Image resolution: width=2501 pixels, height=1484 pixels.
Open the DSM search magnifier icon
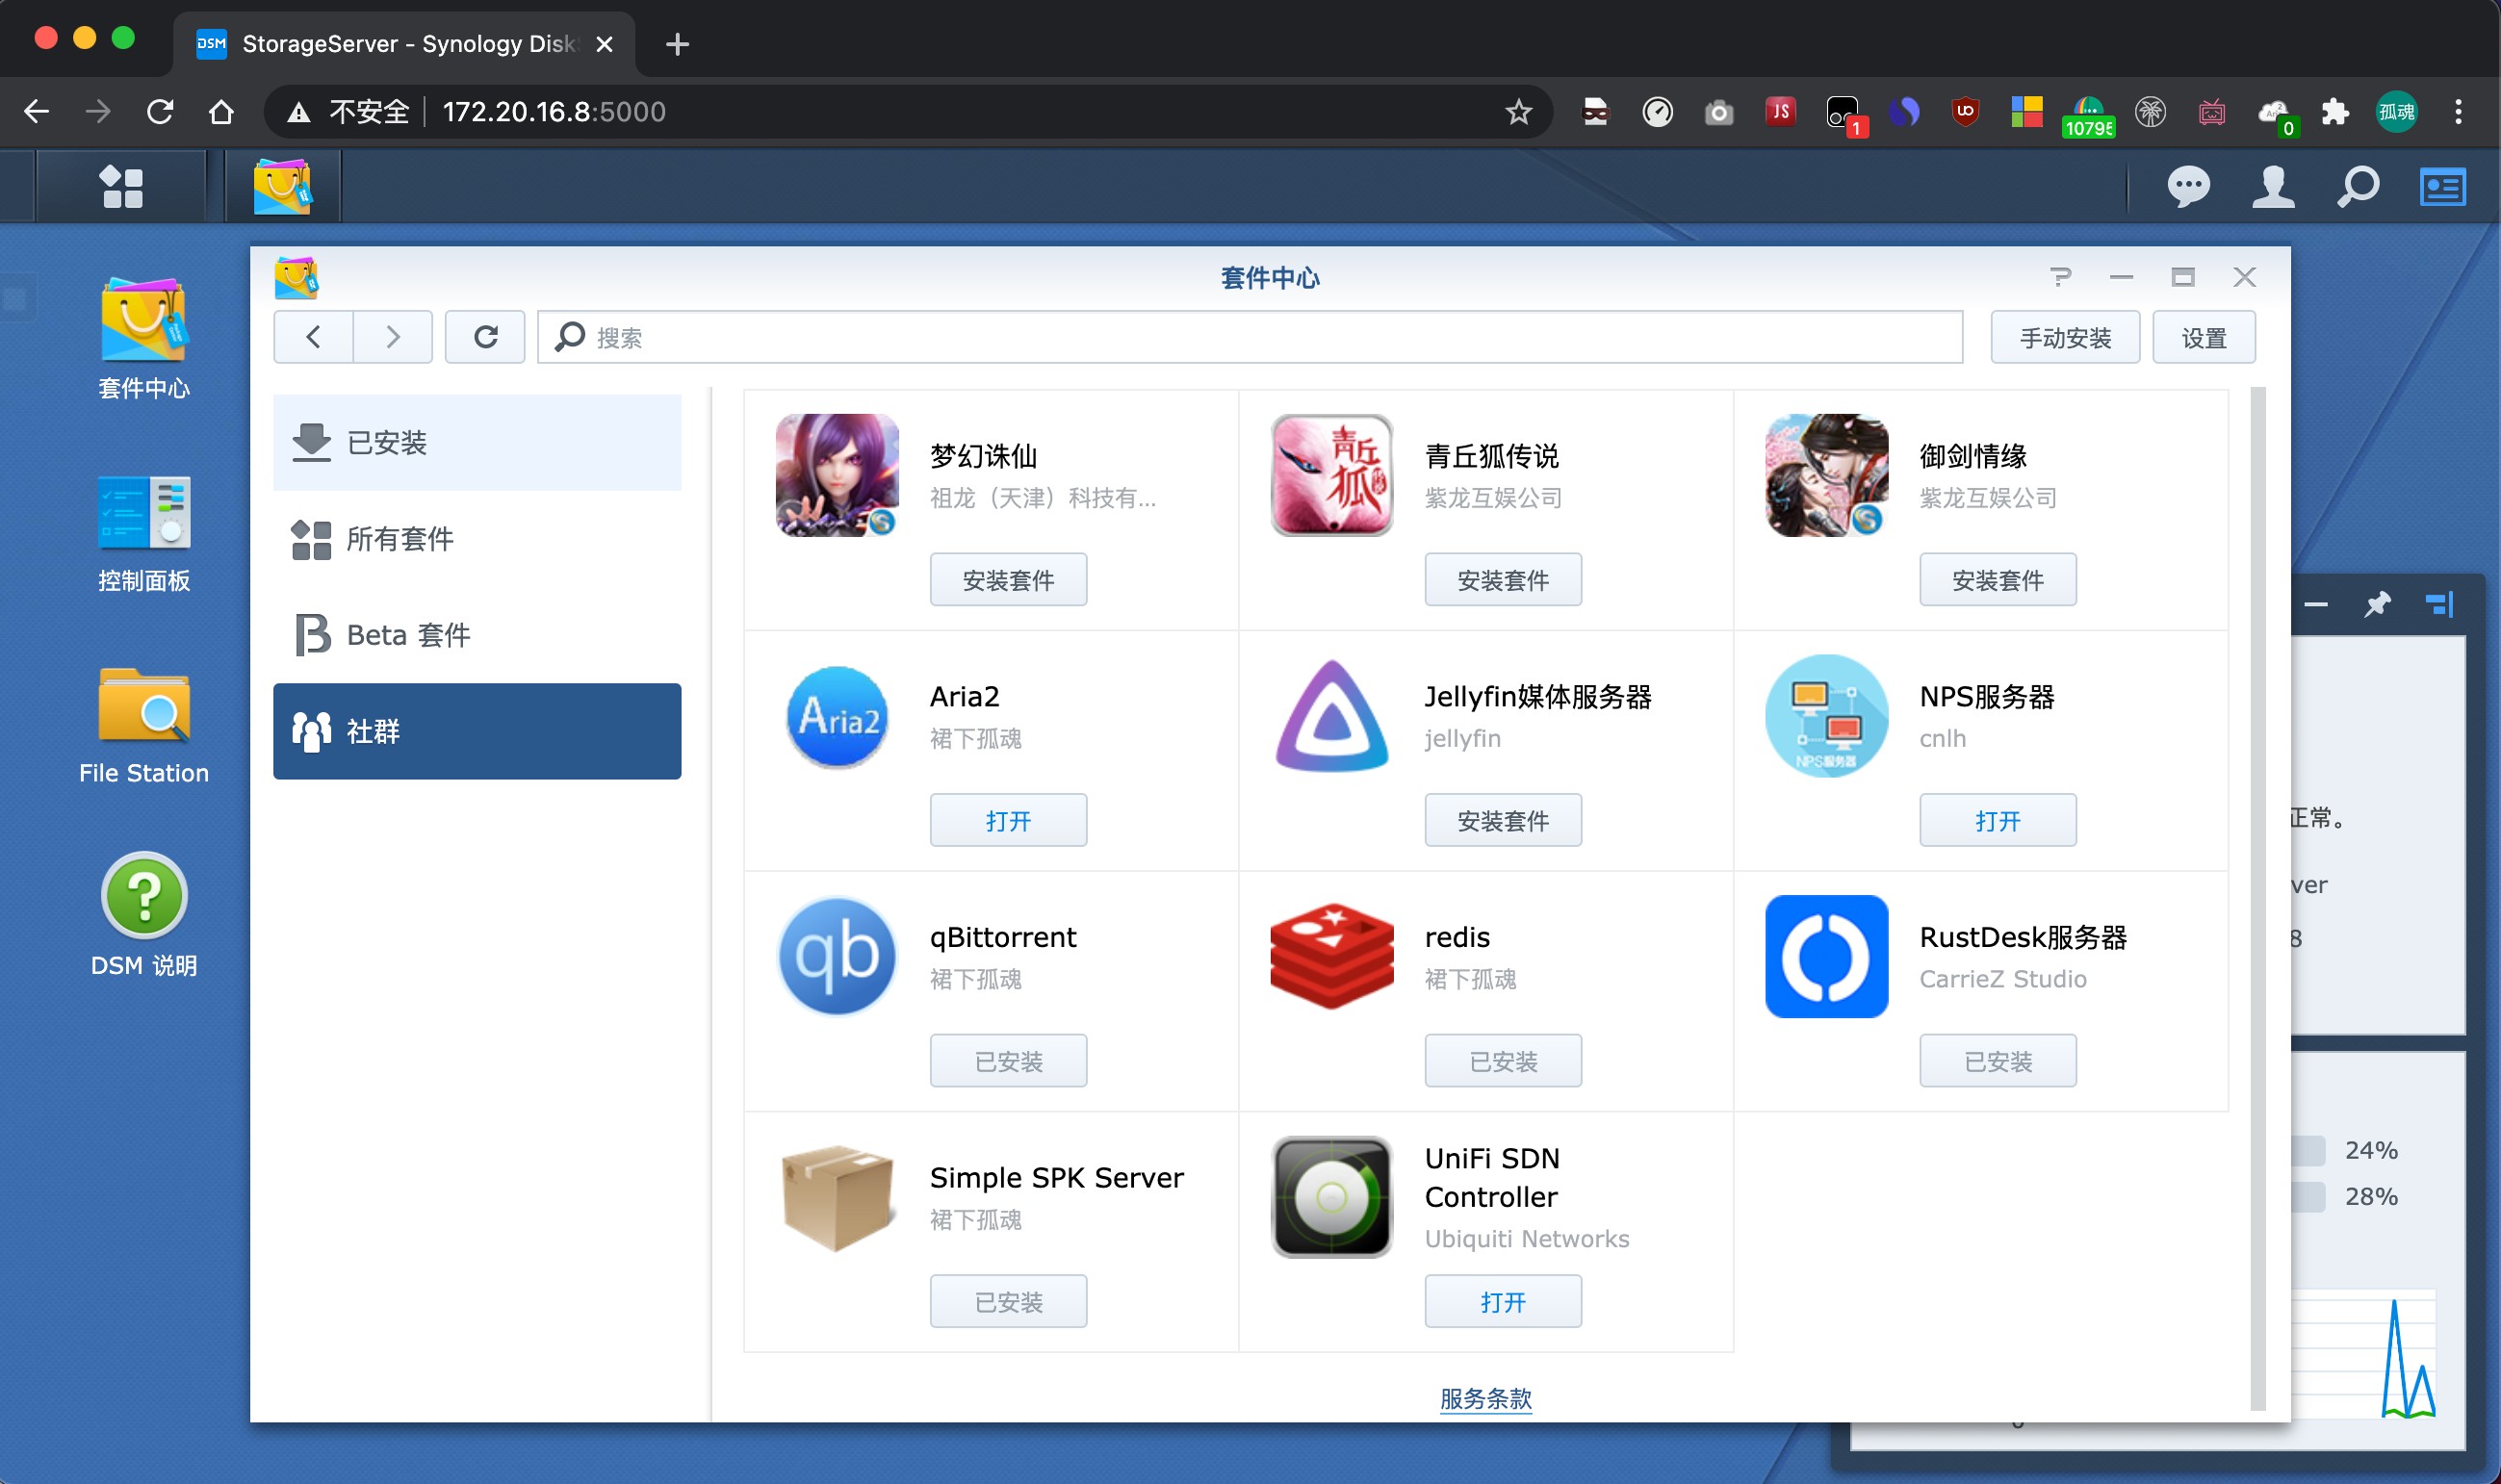click(2357, 187)
